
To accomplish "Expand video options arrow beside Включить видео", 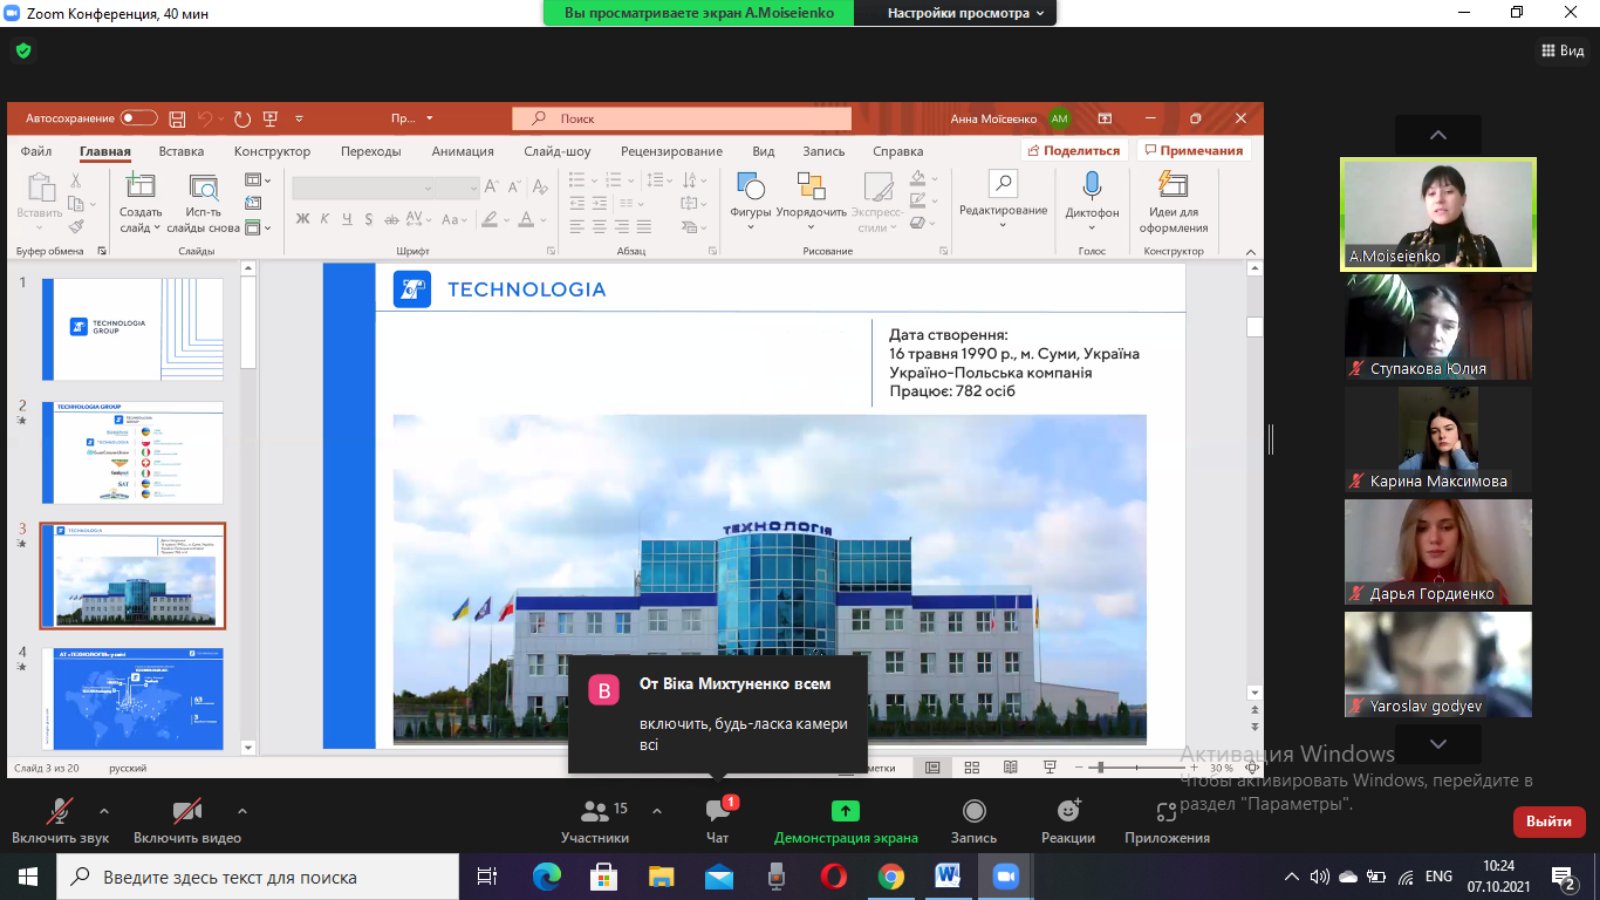I will click(242, 811).
